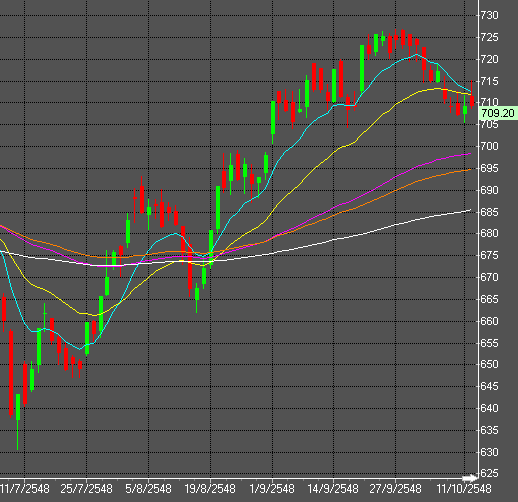Select the 700 price axis label
Screen dimensions: 518x502
point(489,146)
